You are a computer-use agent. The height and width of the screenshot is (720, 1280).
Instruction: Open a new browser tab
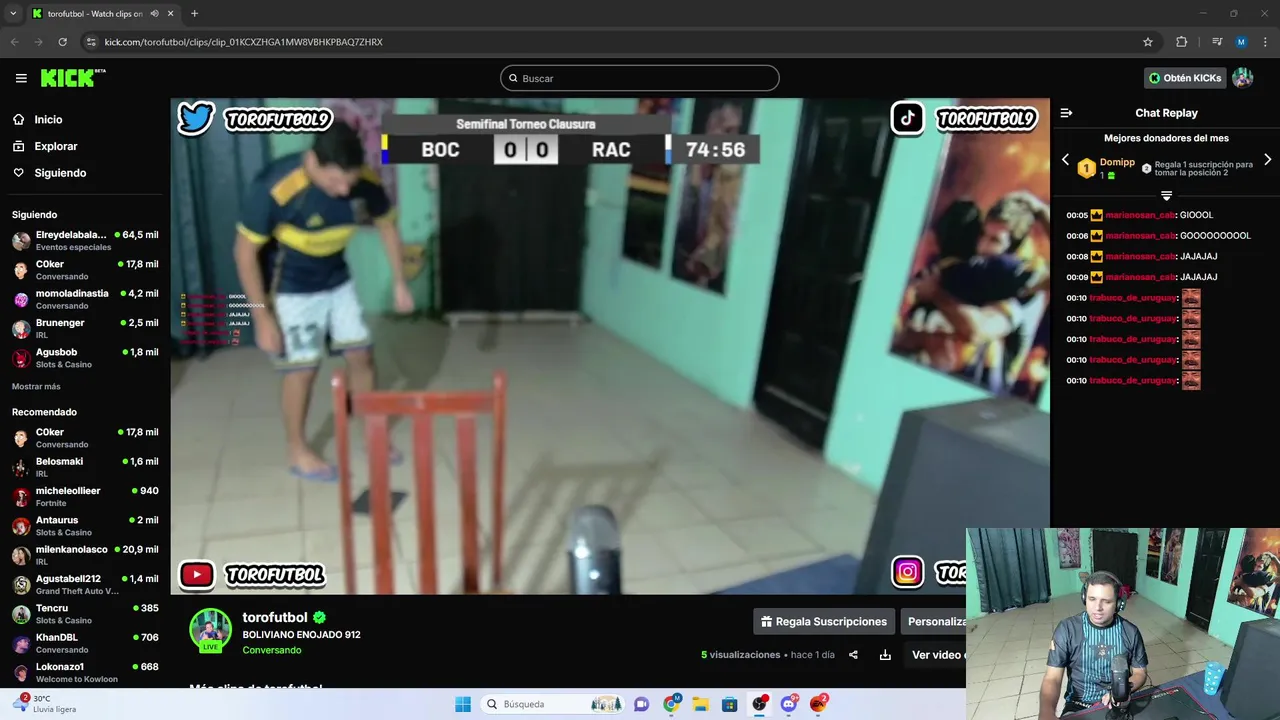click(194, 13)
